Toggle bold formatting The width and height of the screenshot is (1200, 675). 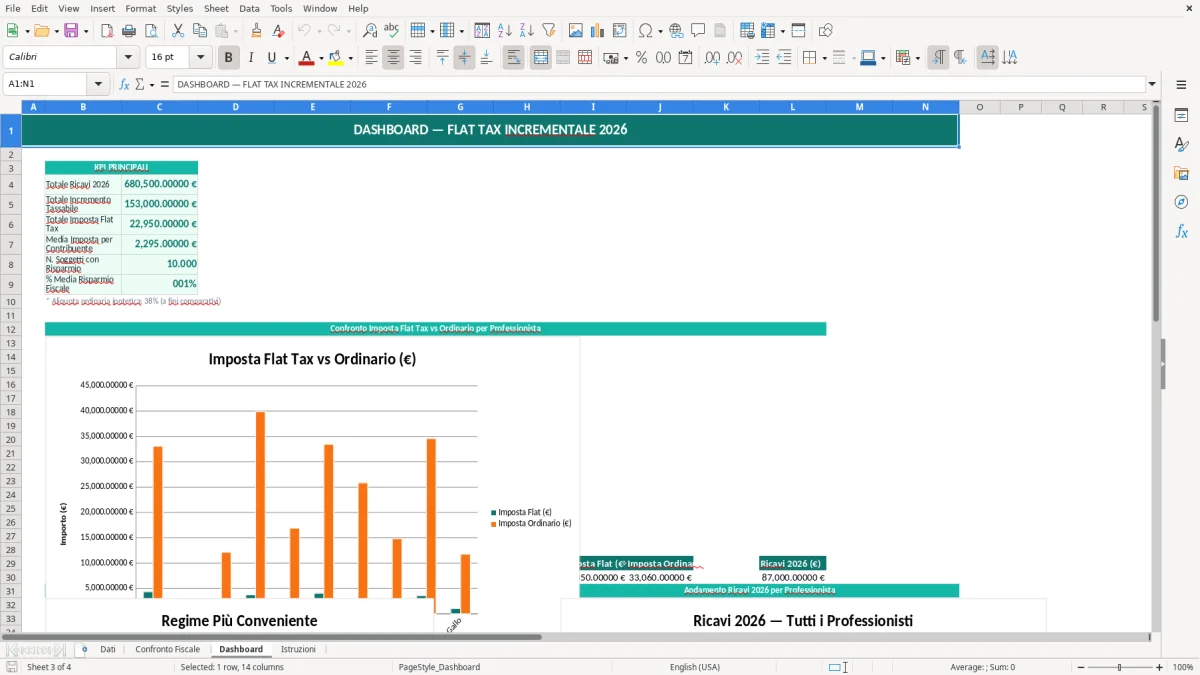(x=229, y=58)
